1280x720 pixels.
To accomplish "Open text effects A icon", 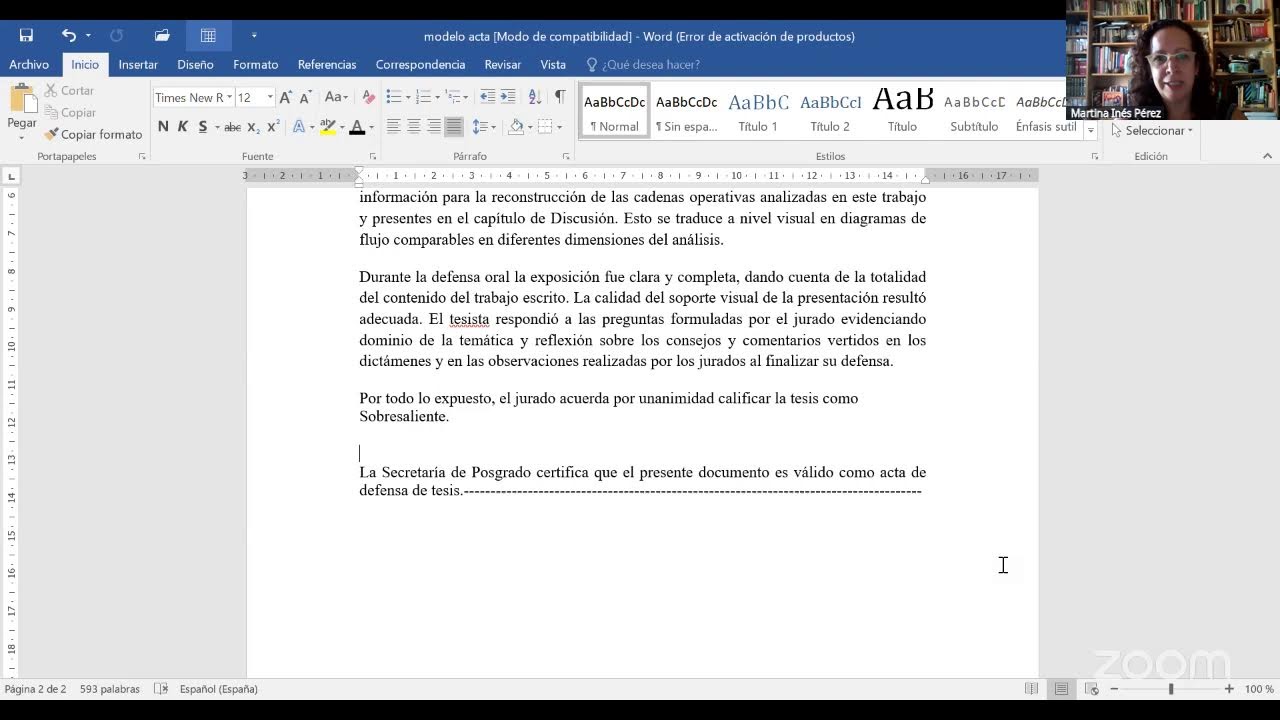I will [x=298, y=127].
